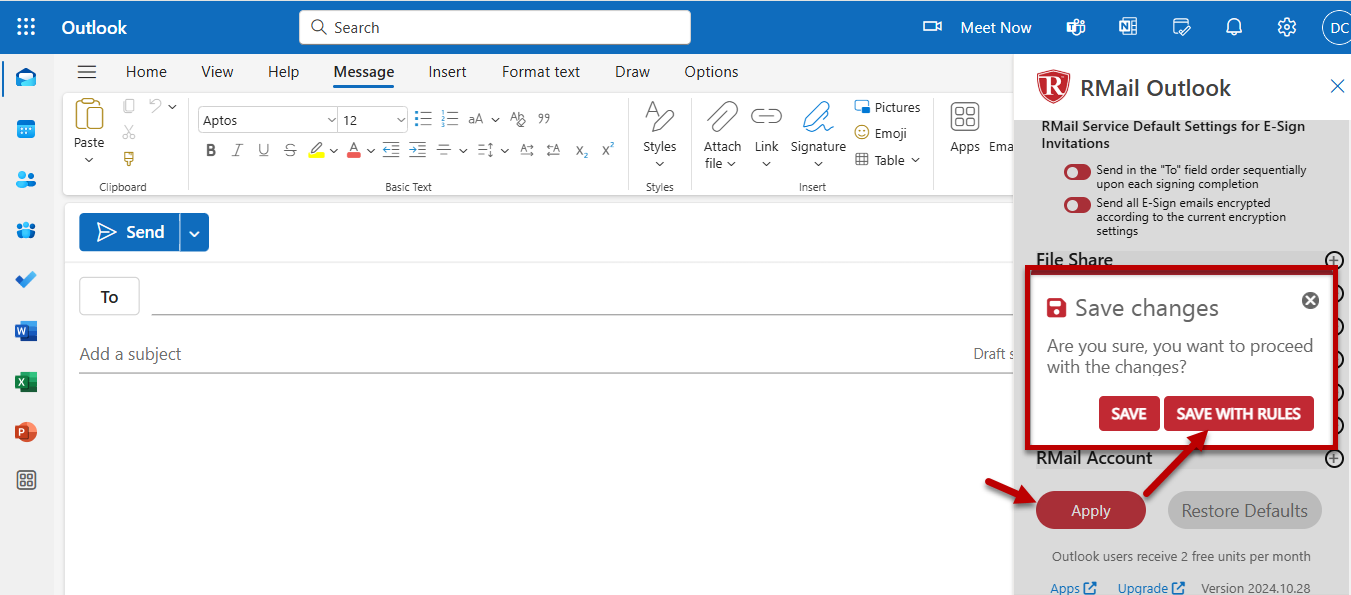Open Word app in left sidebar
Screen dimensions: 1351x595
[x=26, y=331]
